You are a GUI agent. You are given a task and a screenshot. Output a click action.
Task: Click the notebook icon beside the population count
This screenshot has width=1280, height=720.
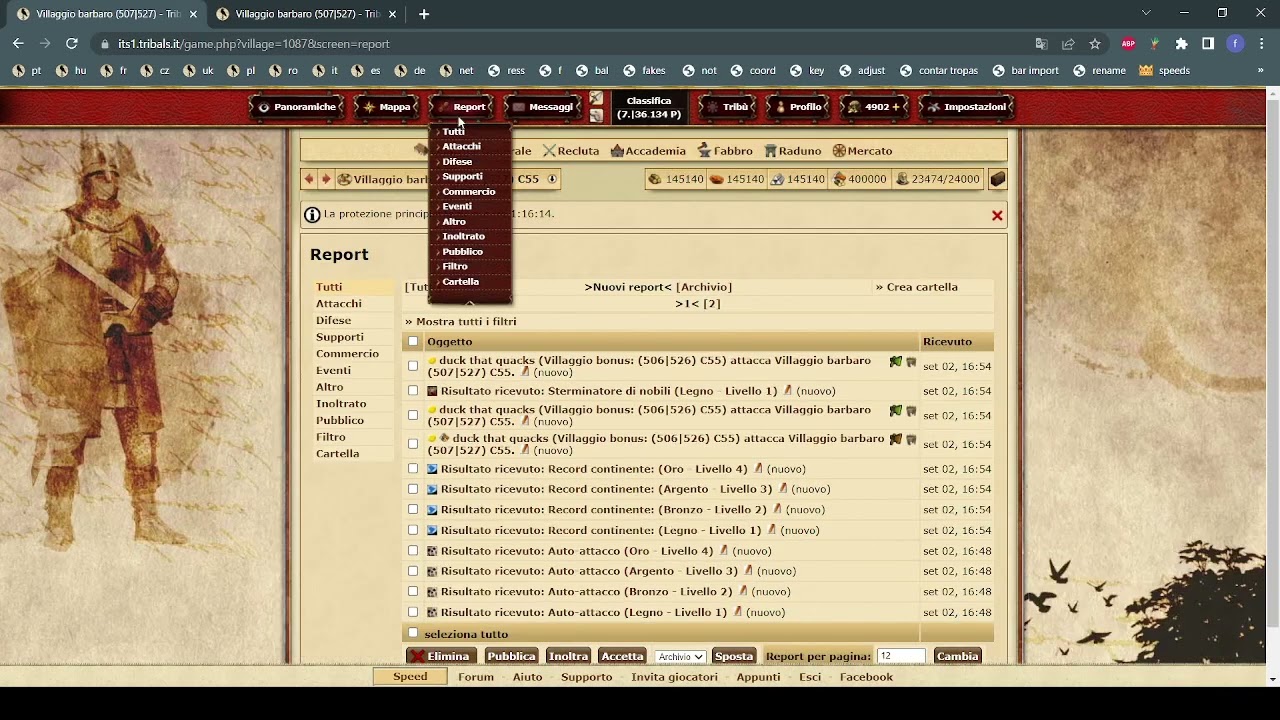997,179
